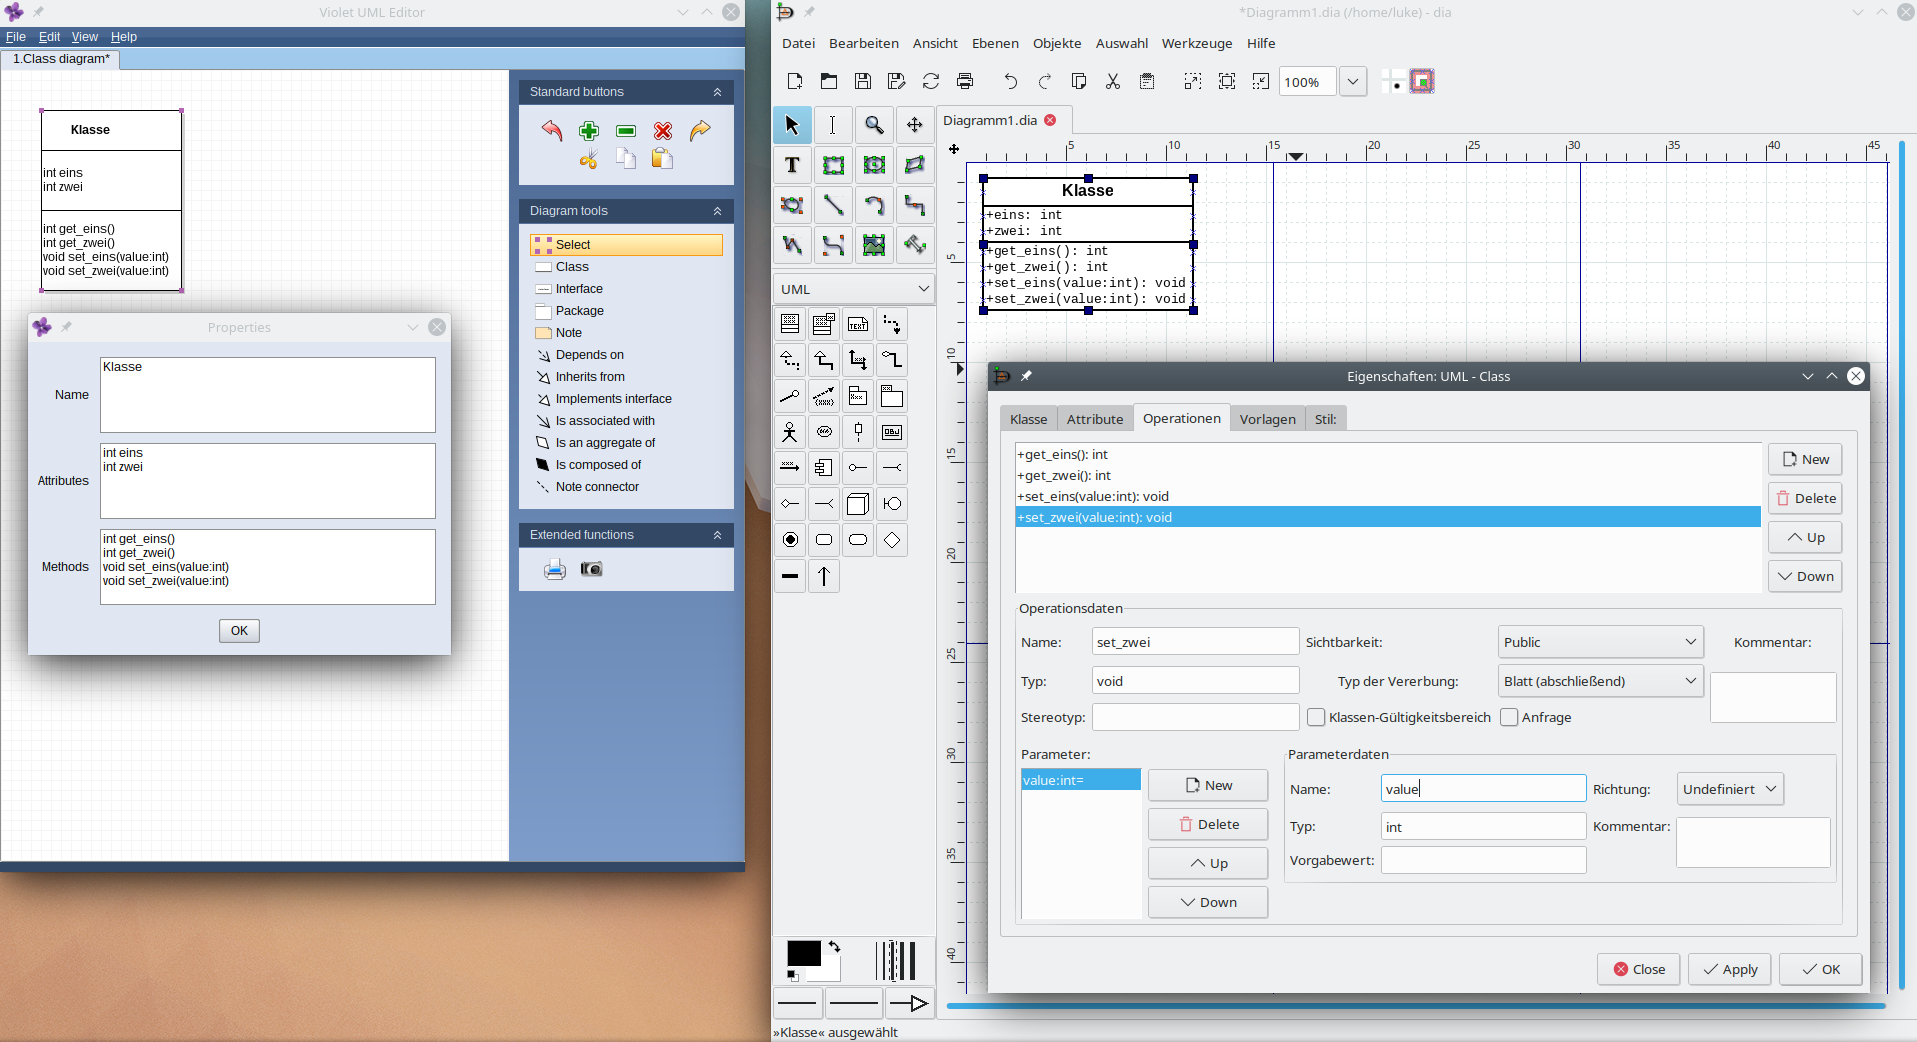Click the New file icon in Dia toolbar
This screenshot has height=1042, width=1917.
click(795, 82)
